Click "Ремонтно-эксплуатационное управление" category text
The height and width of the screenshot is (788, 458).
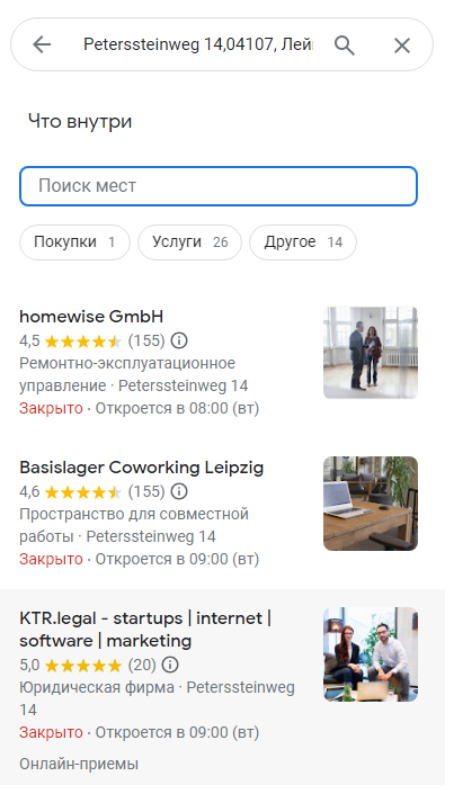point(127,374)
